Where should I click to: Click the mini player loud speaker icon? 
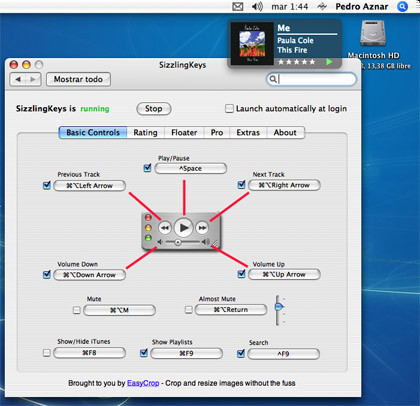coord(206,242)
